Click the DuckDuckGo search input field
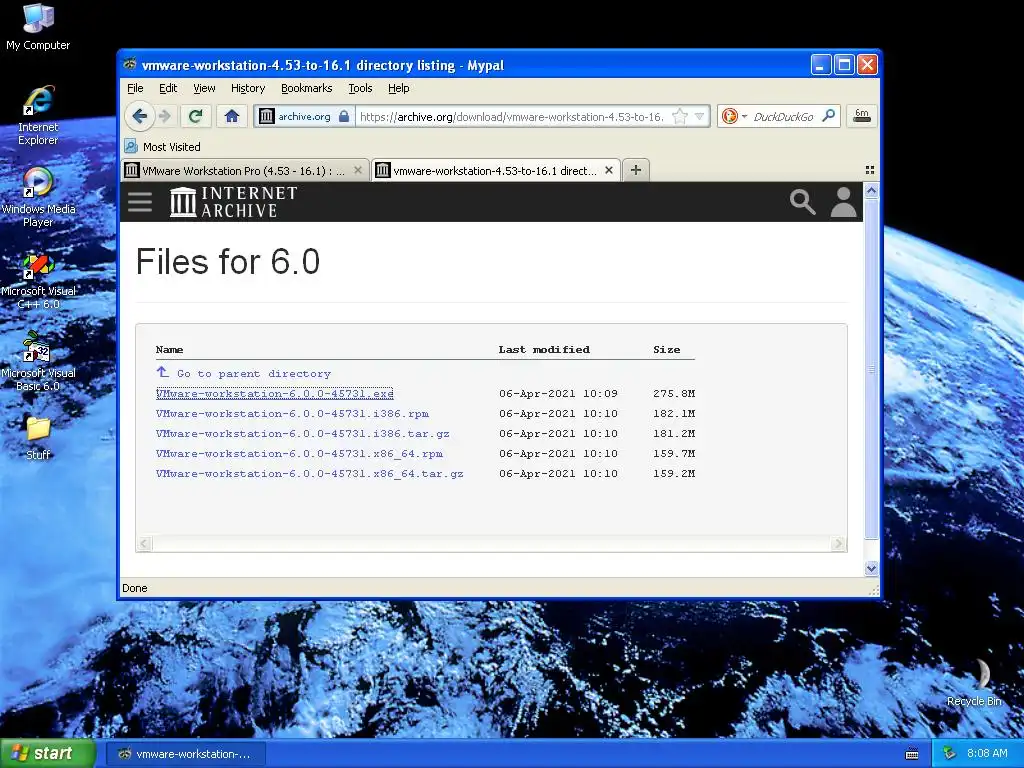Viewport: 1024px width, 768px height. point(784,116)
